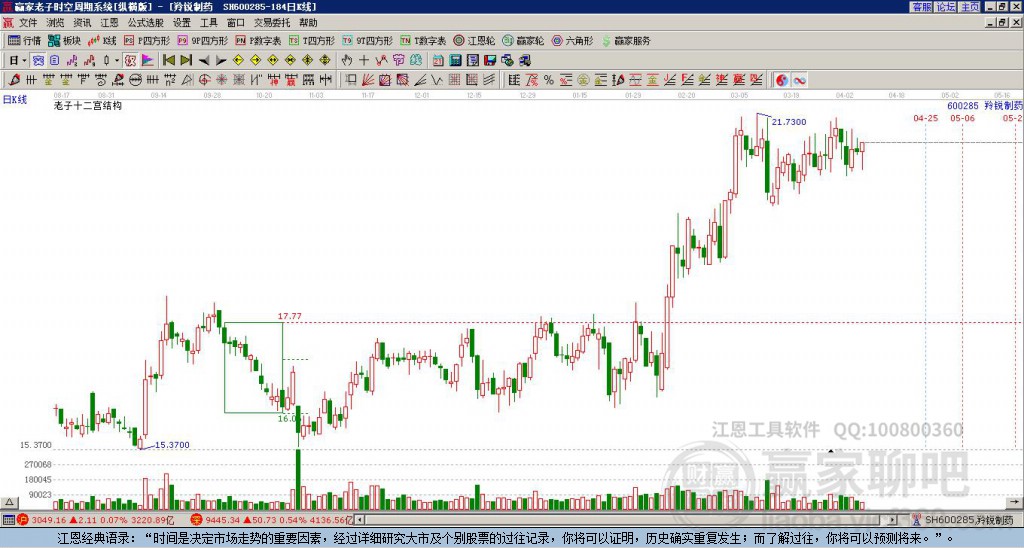Click the volume panel collapse triangle button
This screenshot has height=548, width=1024.
click(8, 502)
